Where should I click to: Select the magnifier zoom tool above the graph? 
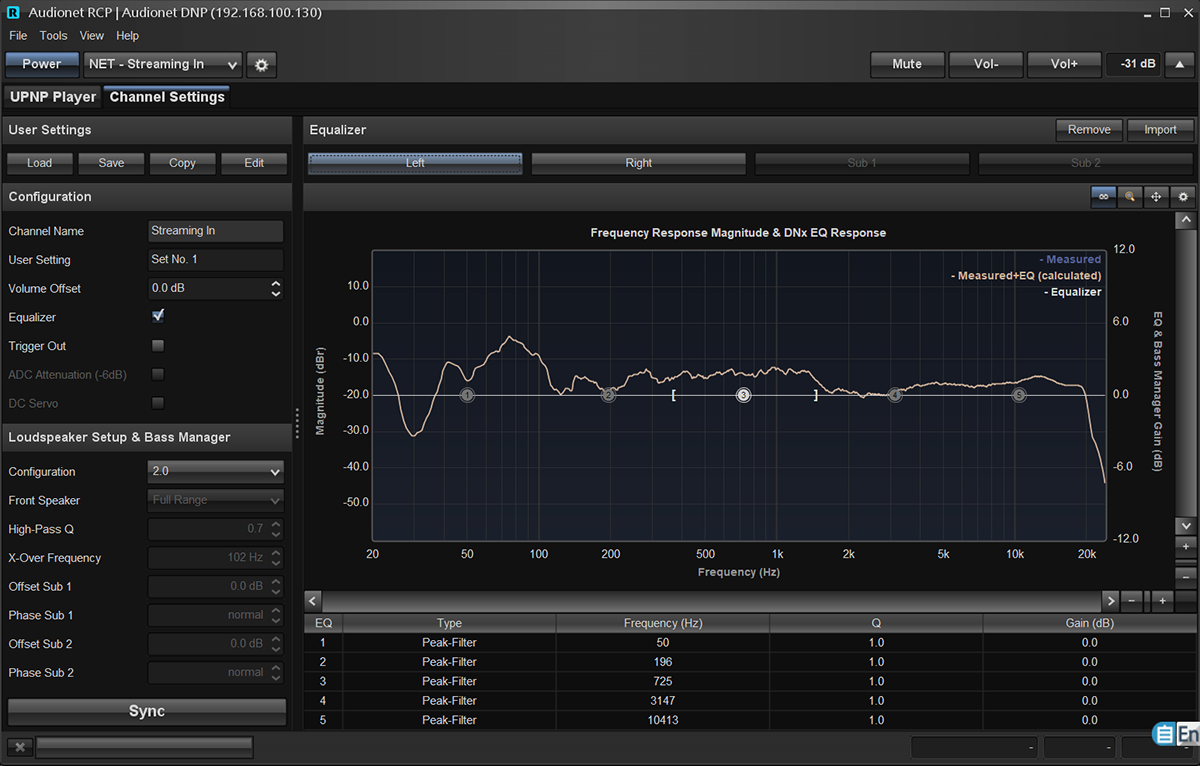click(x=1130, y=197)
